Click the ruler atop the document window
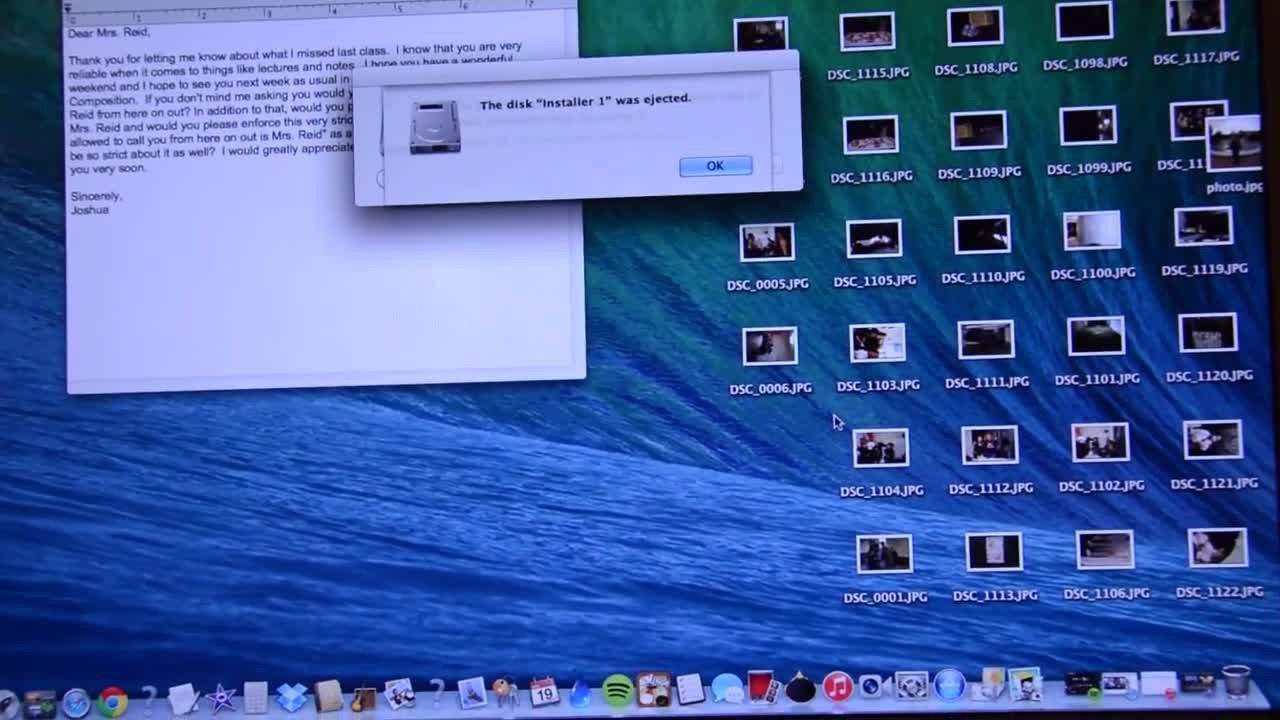 click(x=320, y=8)
